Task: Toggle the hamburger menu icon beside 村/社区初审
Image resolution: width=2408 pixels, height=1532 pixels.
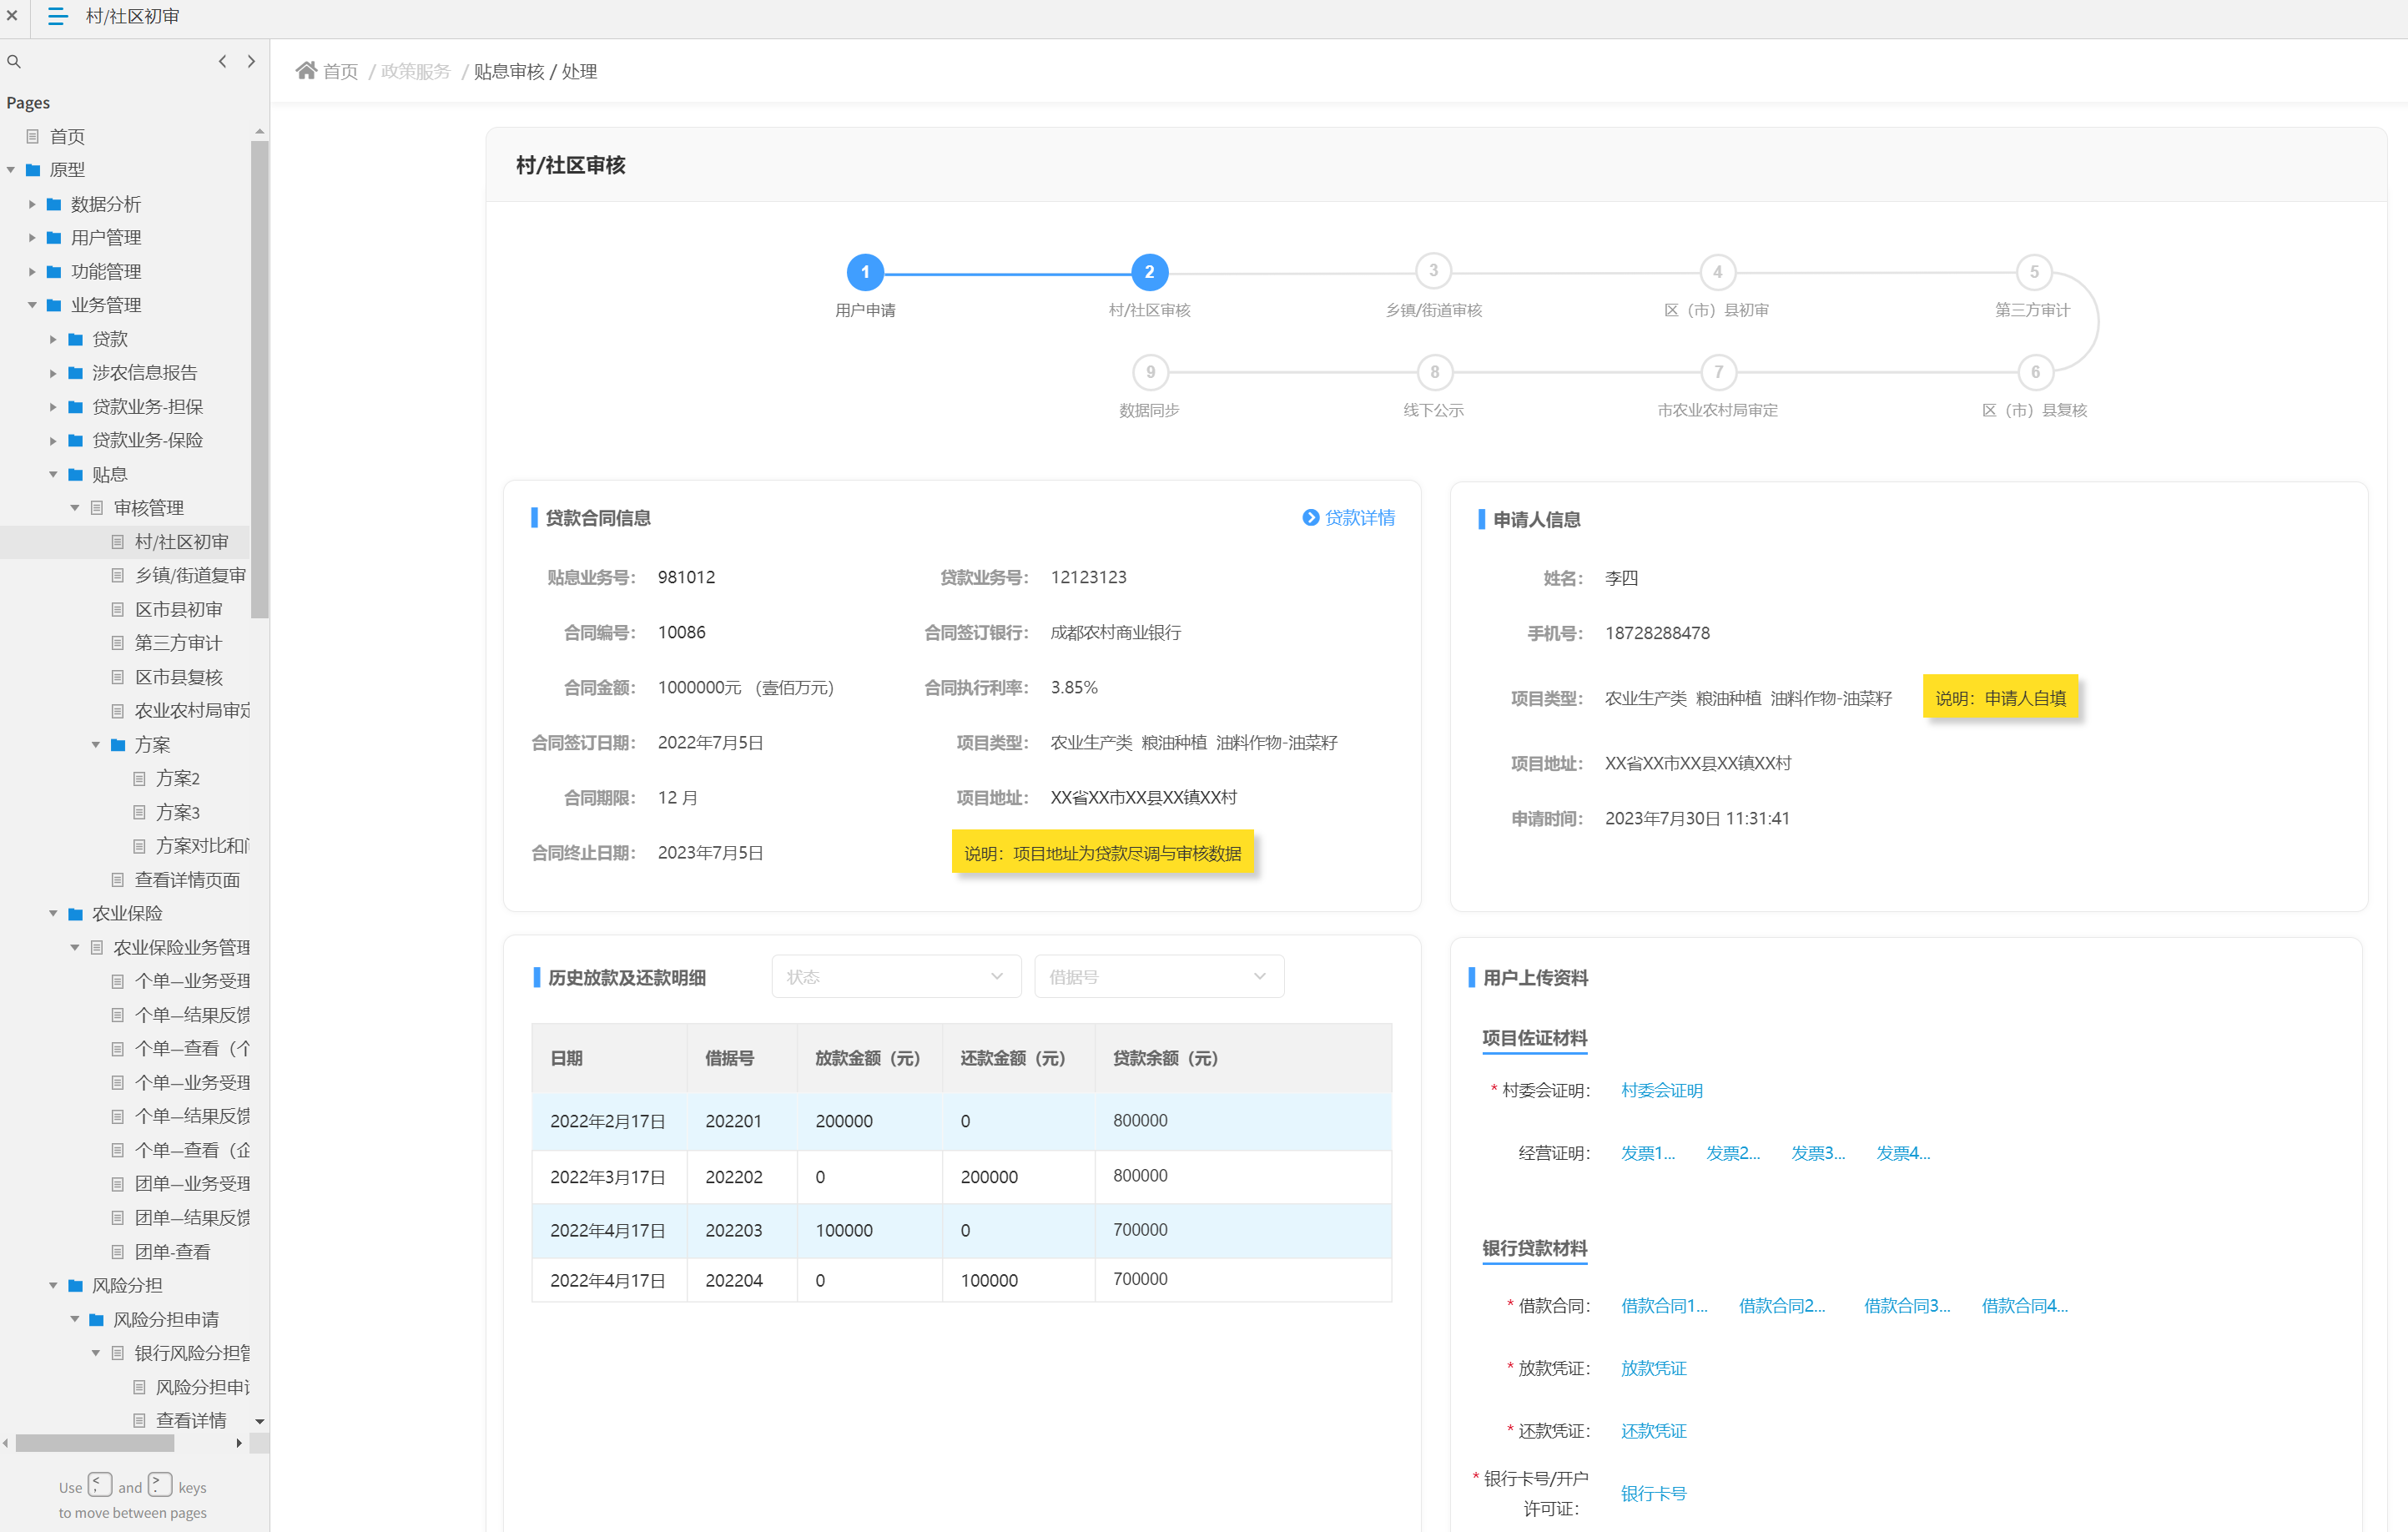Action: pos(58,16)
